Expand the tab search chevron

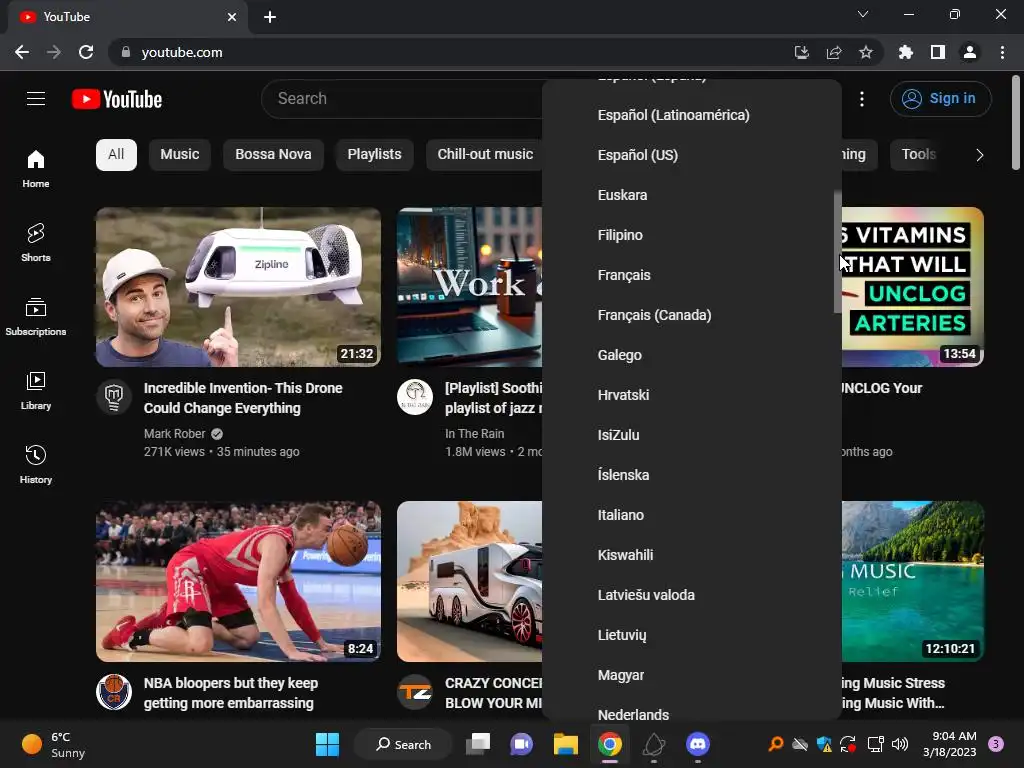pos(863,14)
